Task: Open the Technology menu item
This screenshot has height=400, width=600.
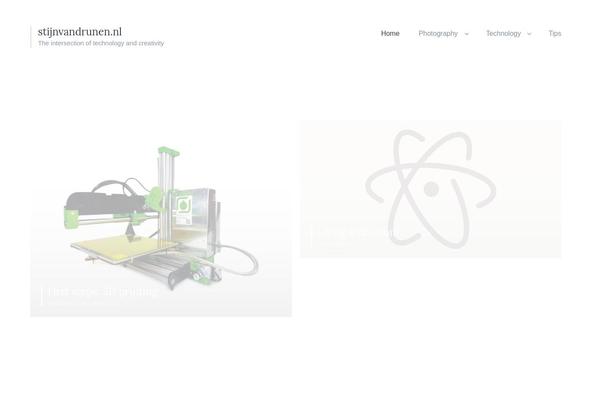Action: click(x=503, y=34)
